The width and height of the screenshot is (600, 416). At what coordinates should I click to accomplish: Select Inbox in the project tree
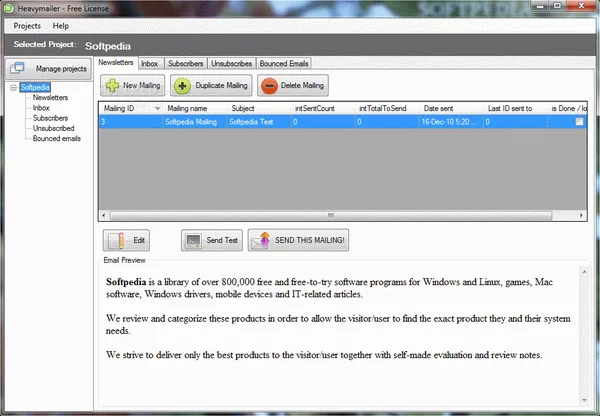pos(41,108)
